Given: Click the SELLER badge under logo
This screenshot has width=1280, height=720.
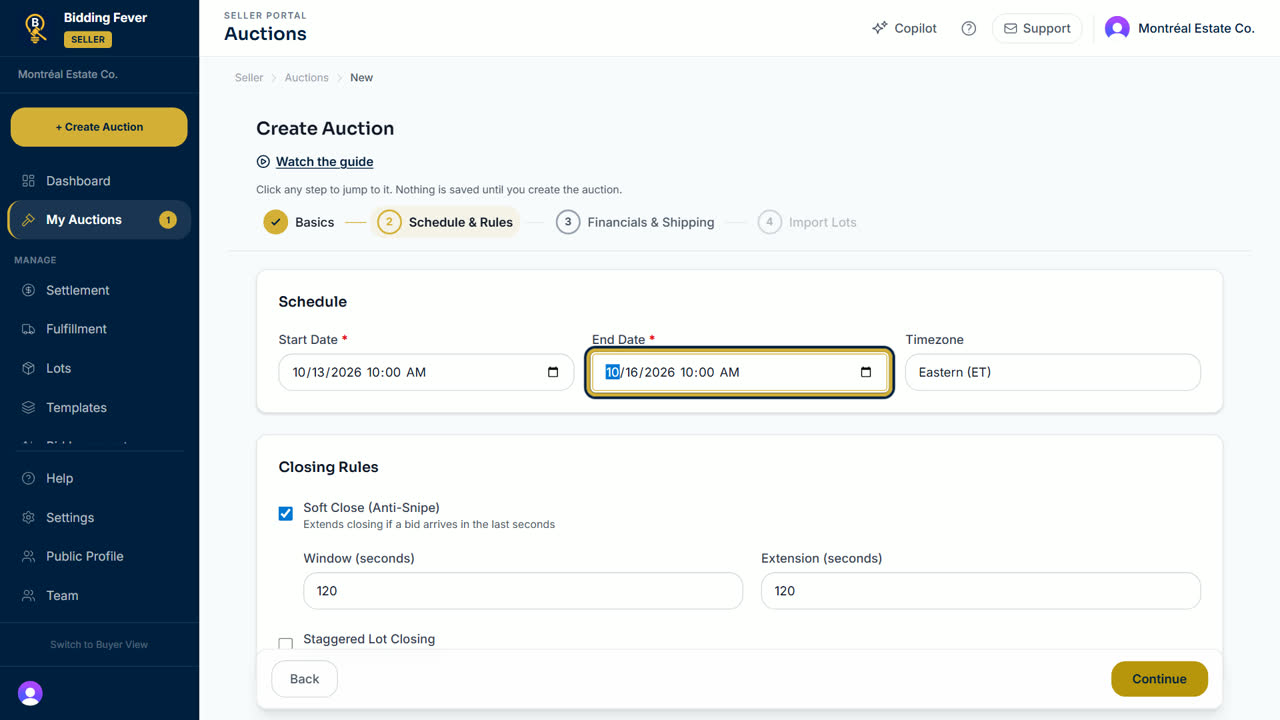Looking at the screenshot, I should click(x=88, y=40).
